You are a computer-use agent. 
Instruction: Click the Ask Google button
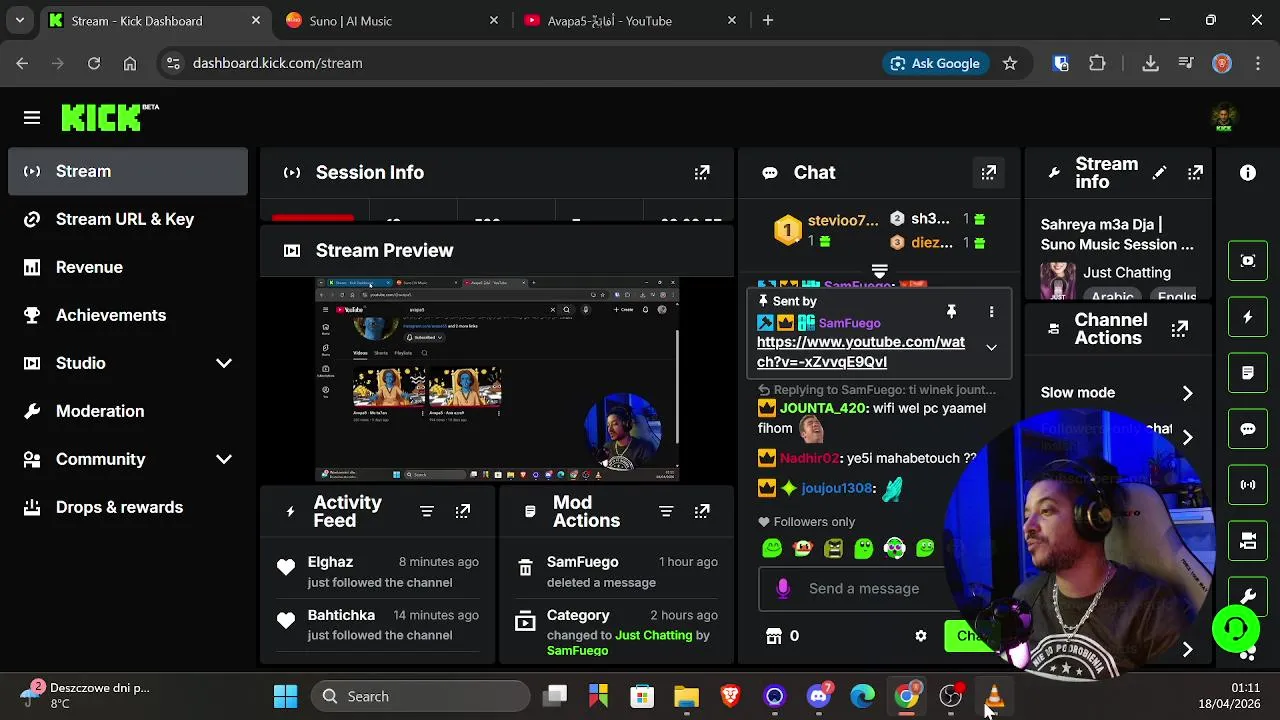[x=935, y=63]
